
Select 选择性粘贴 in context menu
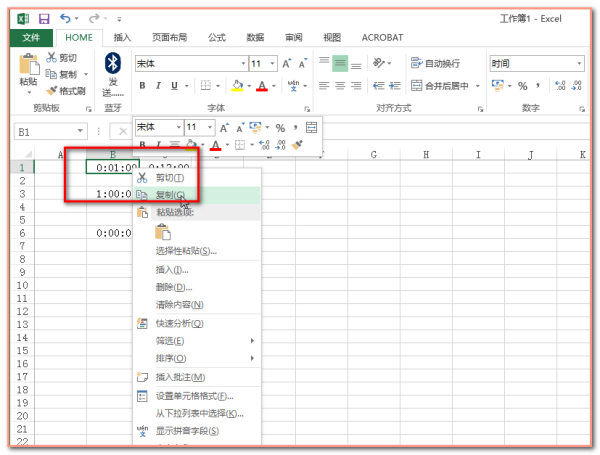point(186,251)
